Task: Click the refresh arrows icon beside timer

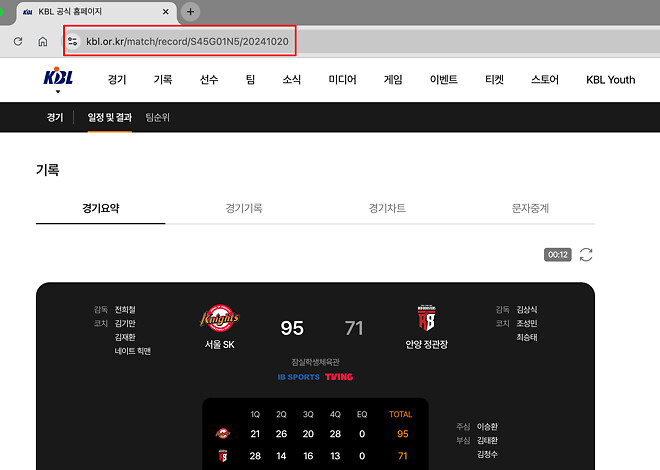Action: (x=586, y=255)
